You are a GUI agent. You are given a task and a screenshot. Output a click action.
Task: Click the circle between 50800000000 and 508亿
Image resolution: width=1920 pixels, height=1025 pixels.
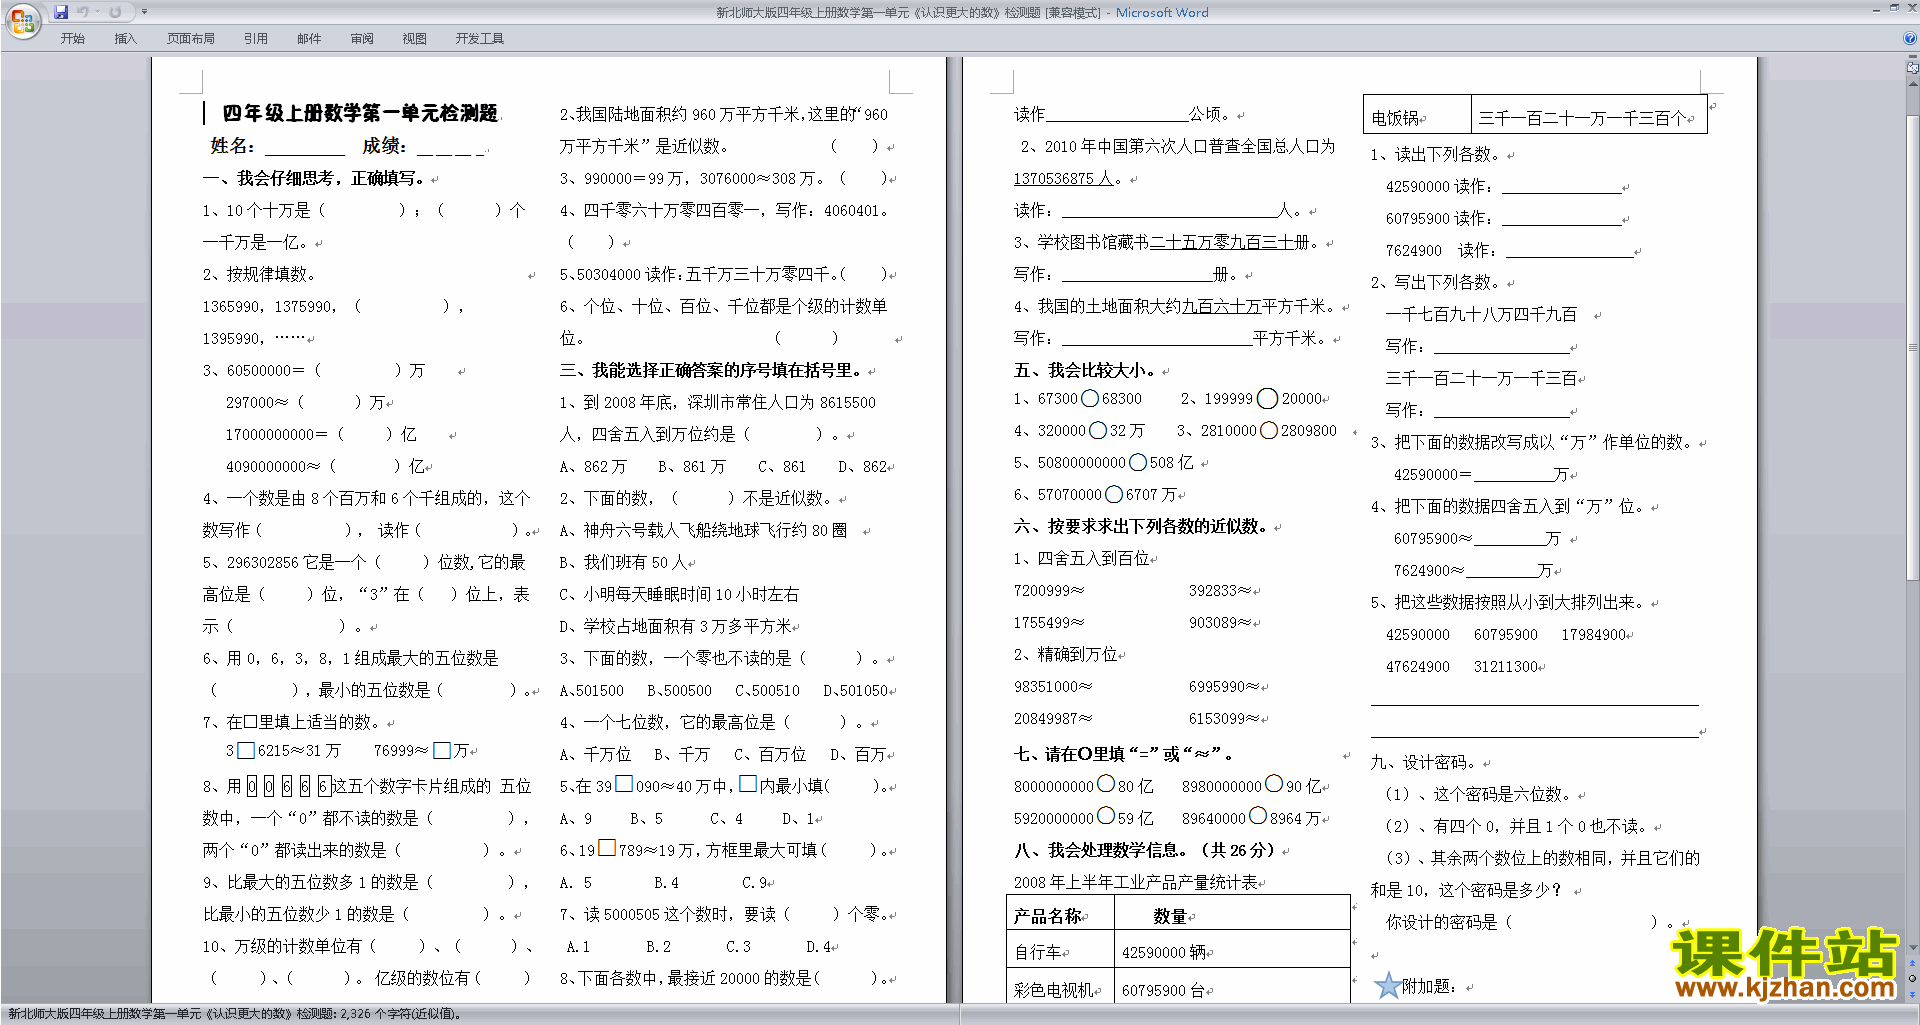click(1138, 462)
